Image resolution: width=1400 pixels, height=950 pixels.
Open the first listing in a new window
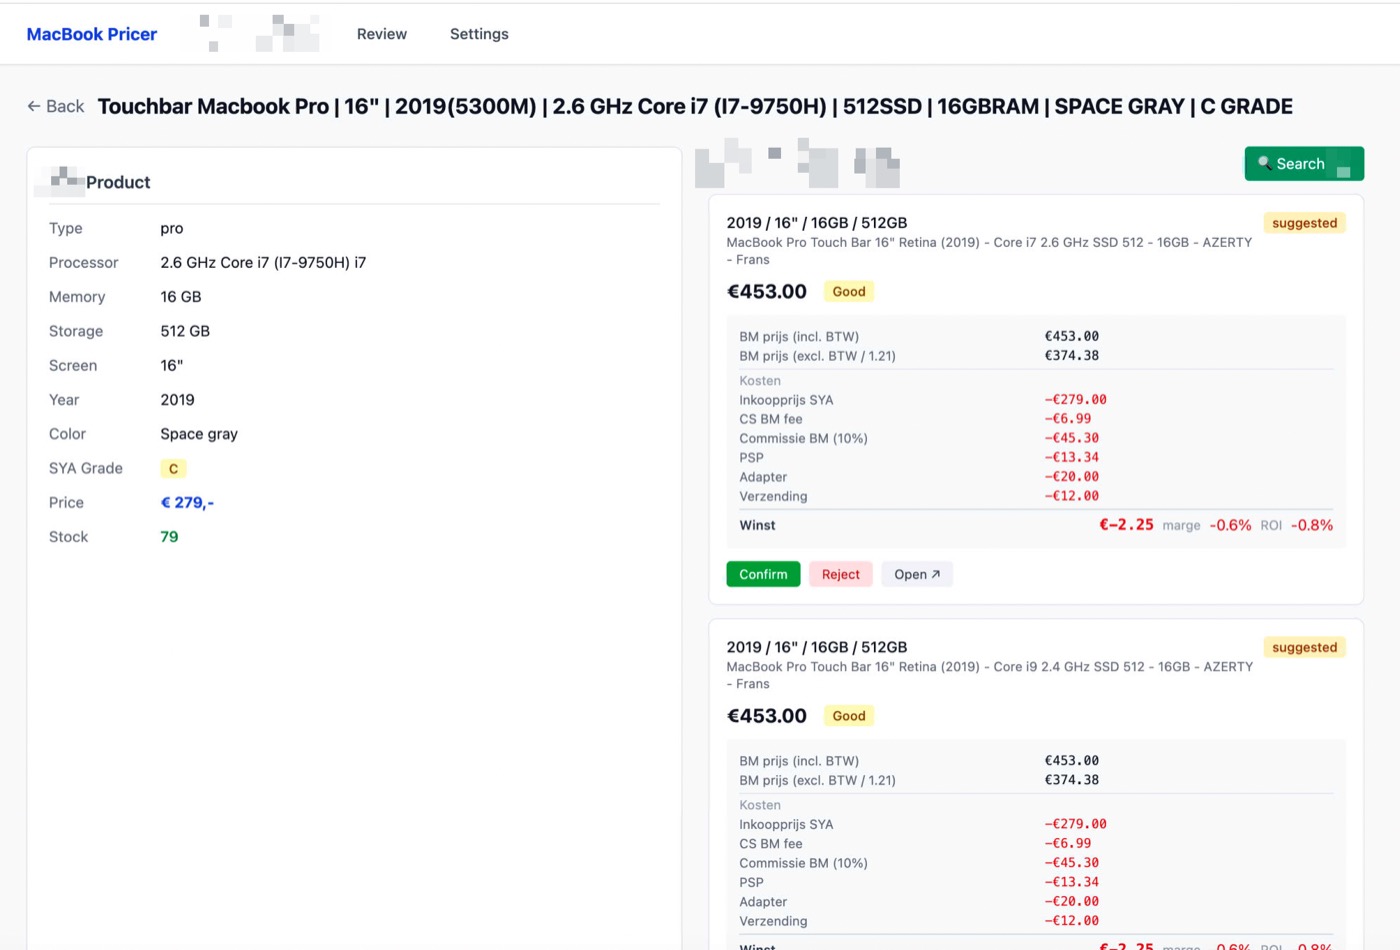click(x=916, y=574)
